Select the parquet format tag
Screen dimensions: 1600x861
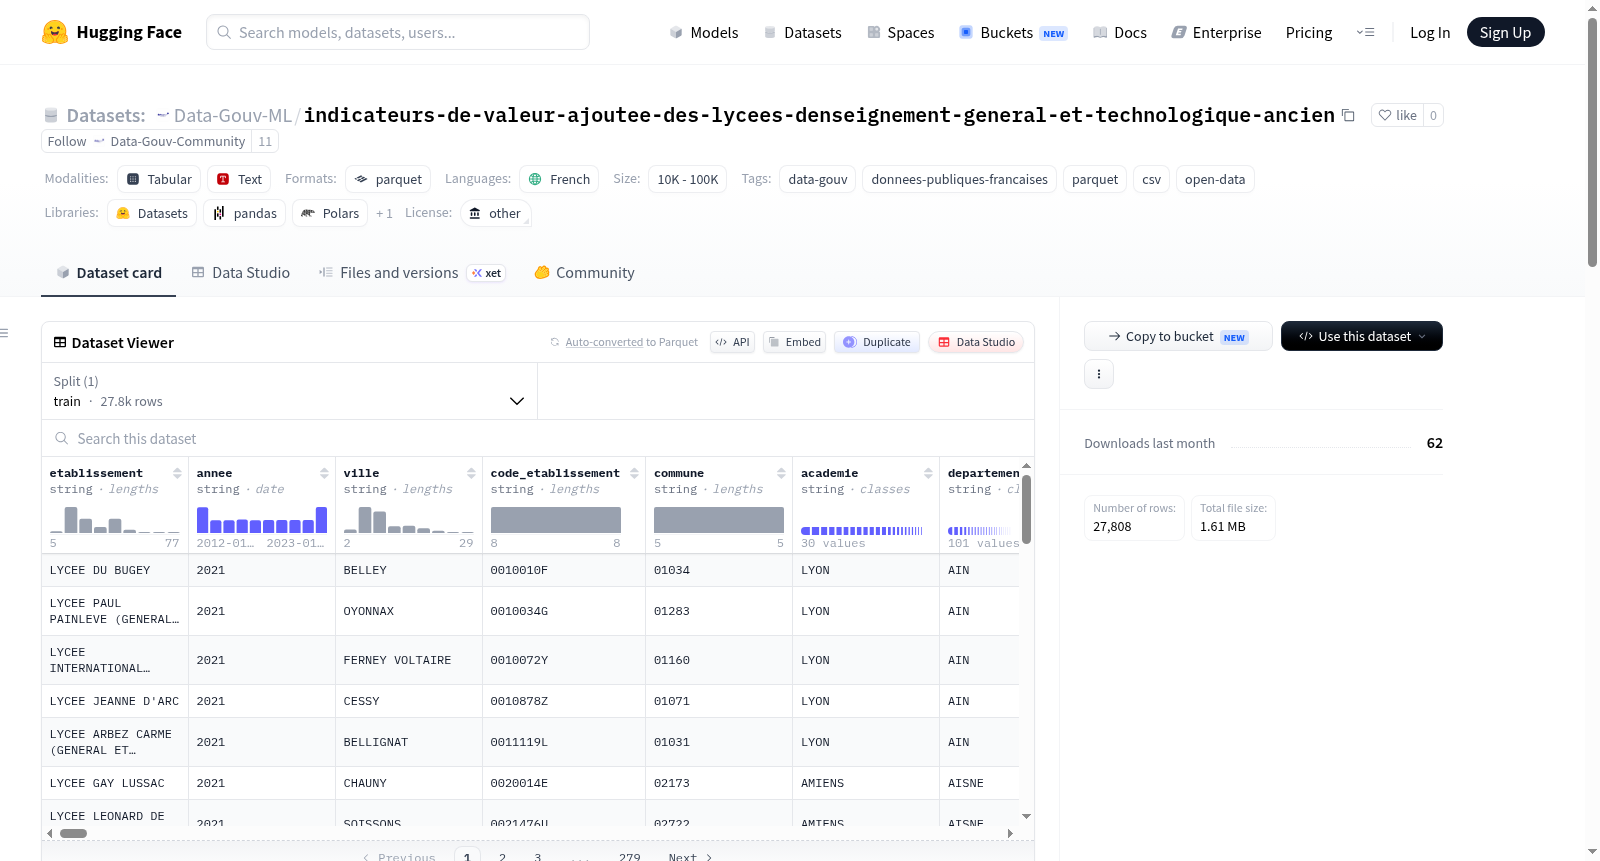click(388, 179)
